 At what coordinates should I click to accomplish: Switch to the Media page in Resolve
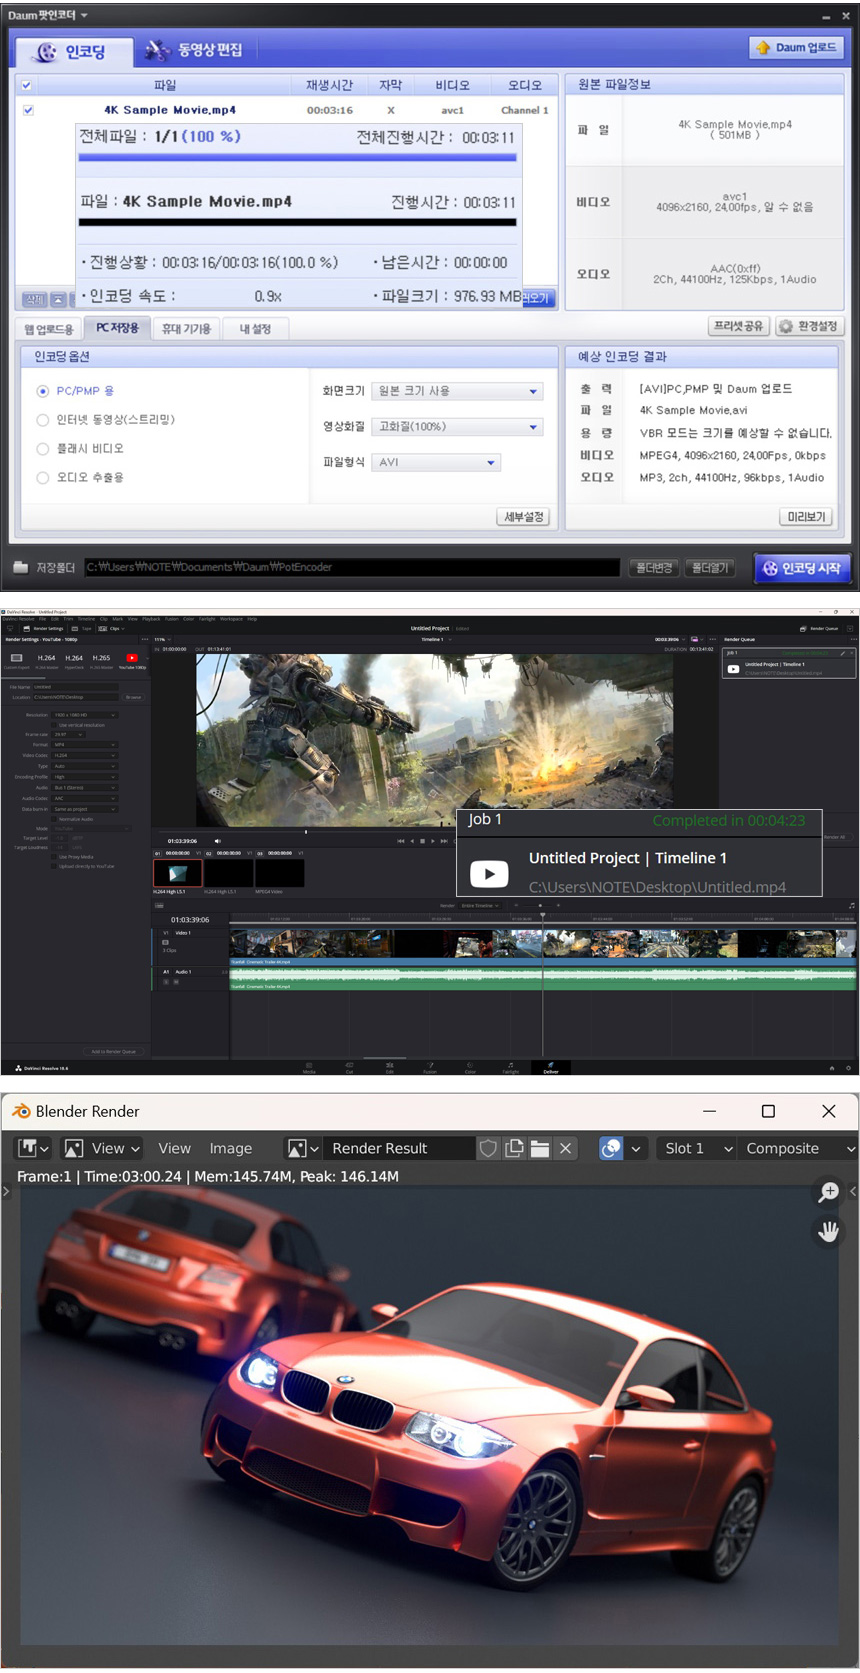tap(309, 1067)
